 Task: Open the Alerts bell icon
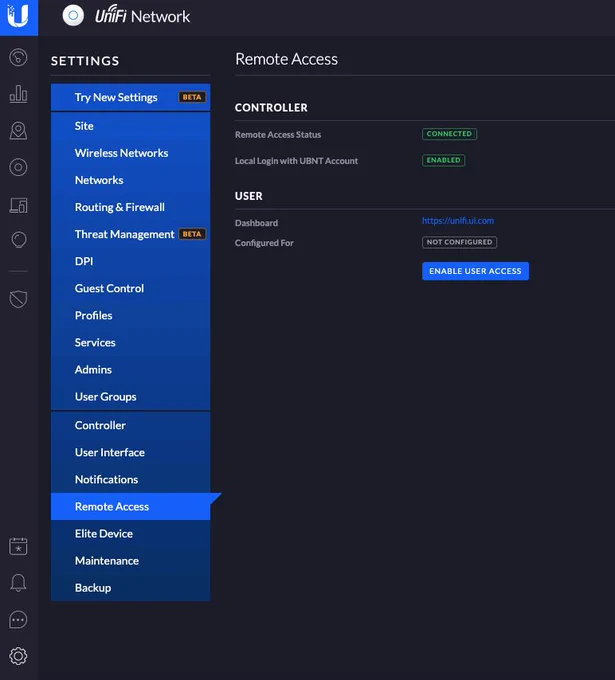pyautogui.click(x=18, y=582)
